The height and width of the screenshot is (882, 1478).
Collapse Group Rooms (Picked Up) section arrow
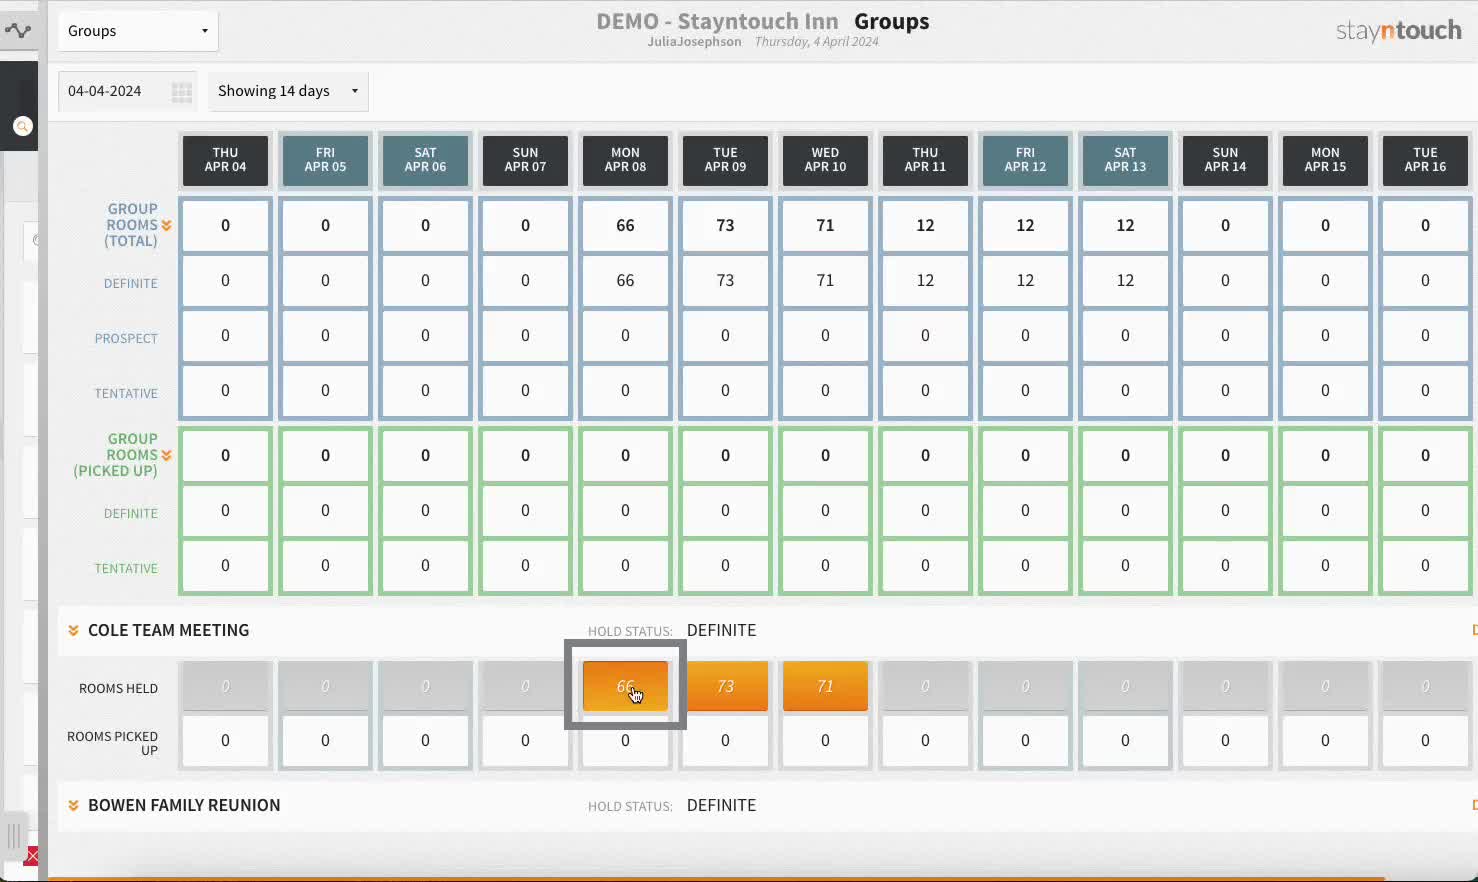click(x=167, y=456)
